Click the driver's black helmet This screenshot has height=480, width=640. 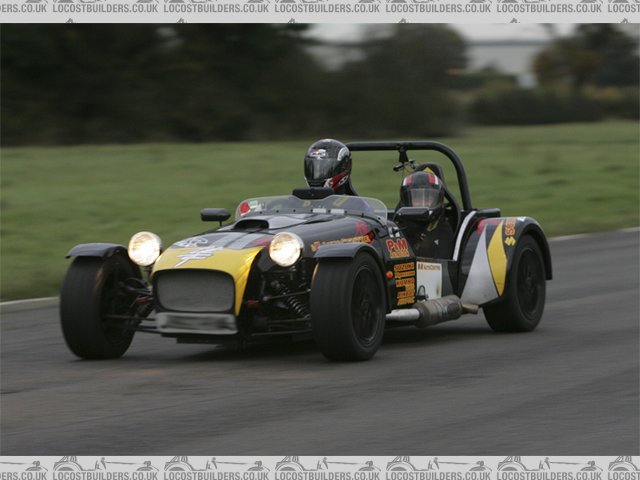327,164
